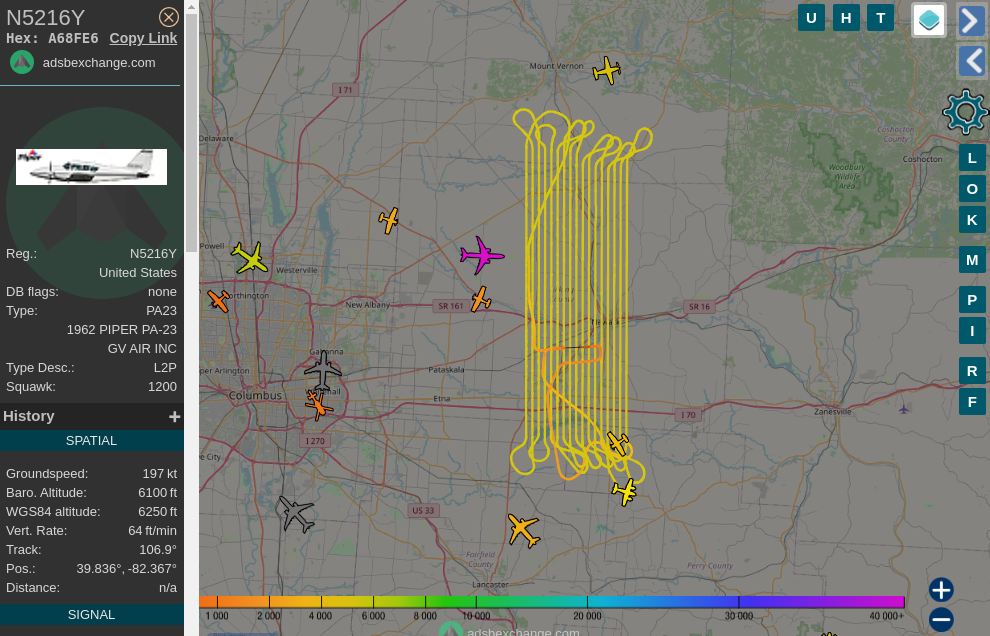990x636 pixels.
Task: Click the orange 1 000 ft altitude color band
Action: tap(217, 602)
